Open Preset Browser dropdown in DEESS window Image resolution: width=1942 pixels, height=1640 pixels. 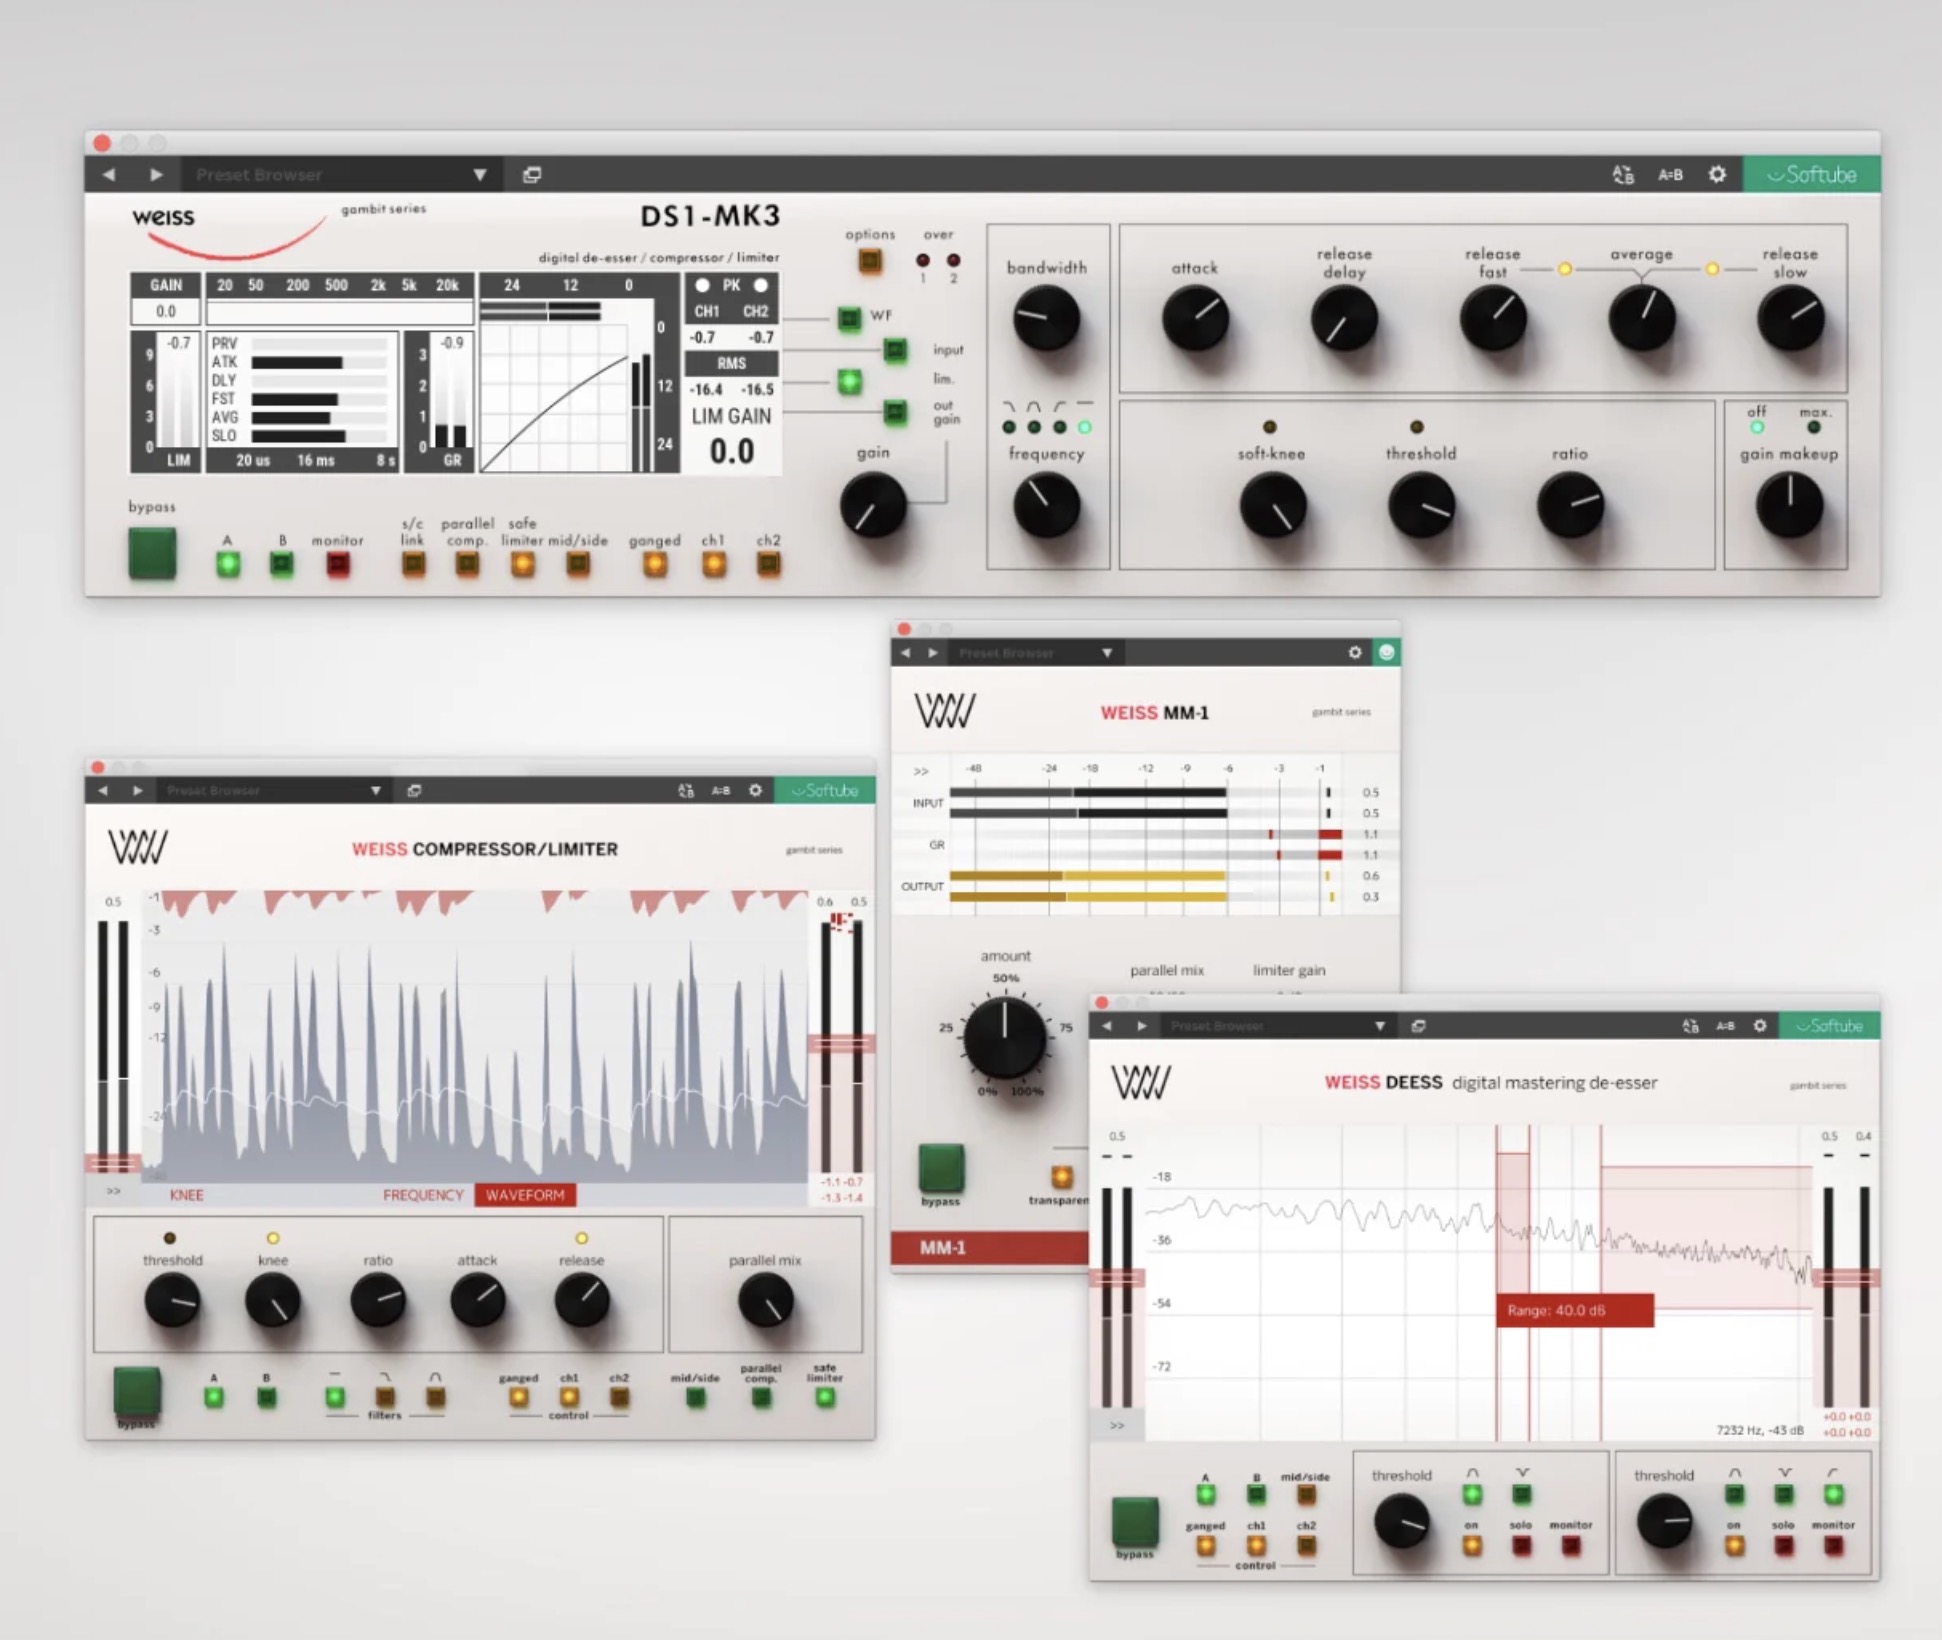(x=1278, y=1026)
